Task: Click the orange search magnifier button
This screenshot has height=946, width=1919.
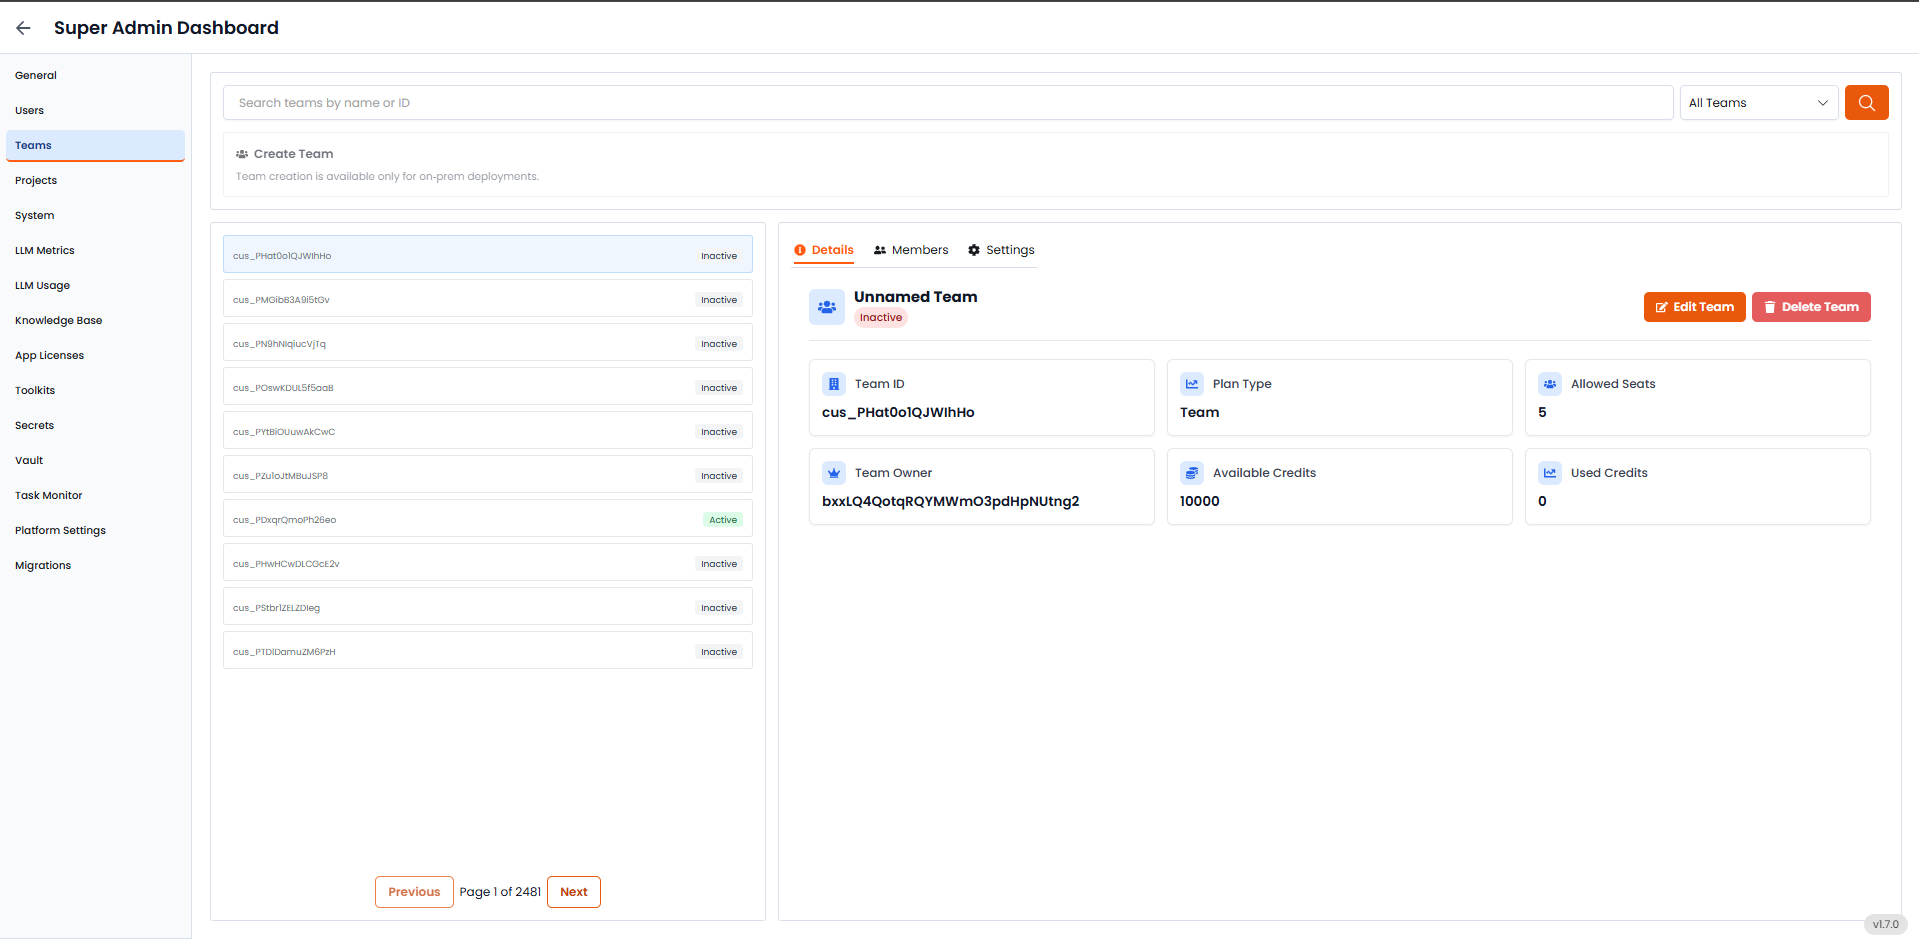Action: [x=1866, y=103]
